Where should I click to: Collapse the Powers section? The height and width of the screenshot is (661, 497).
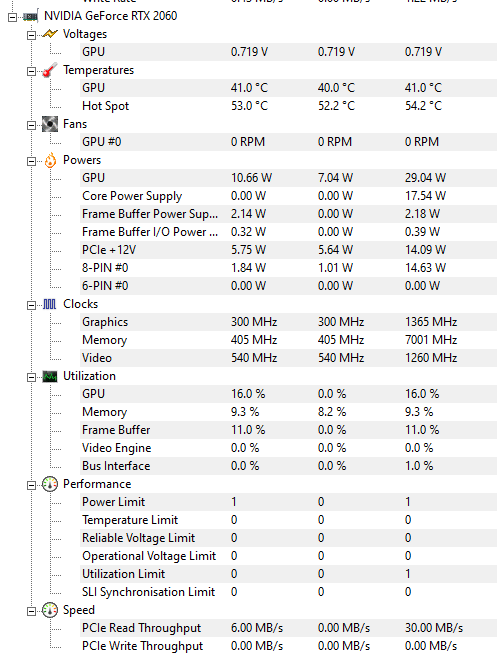pos(31,161)
